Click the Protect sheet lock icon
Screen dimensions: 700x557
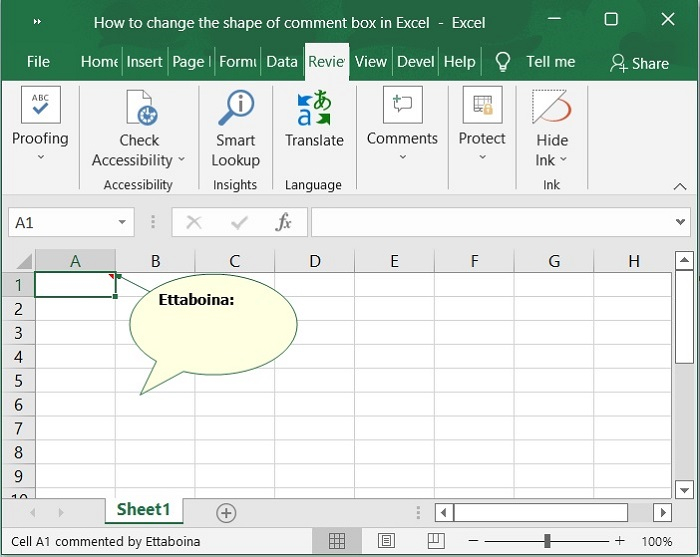tap(483, 105)
